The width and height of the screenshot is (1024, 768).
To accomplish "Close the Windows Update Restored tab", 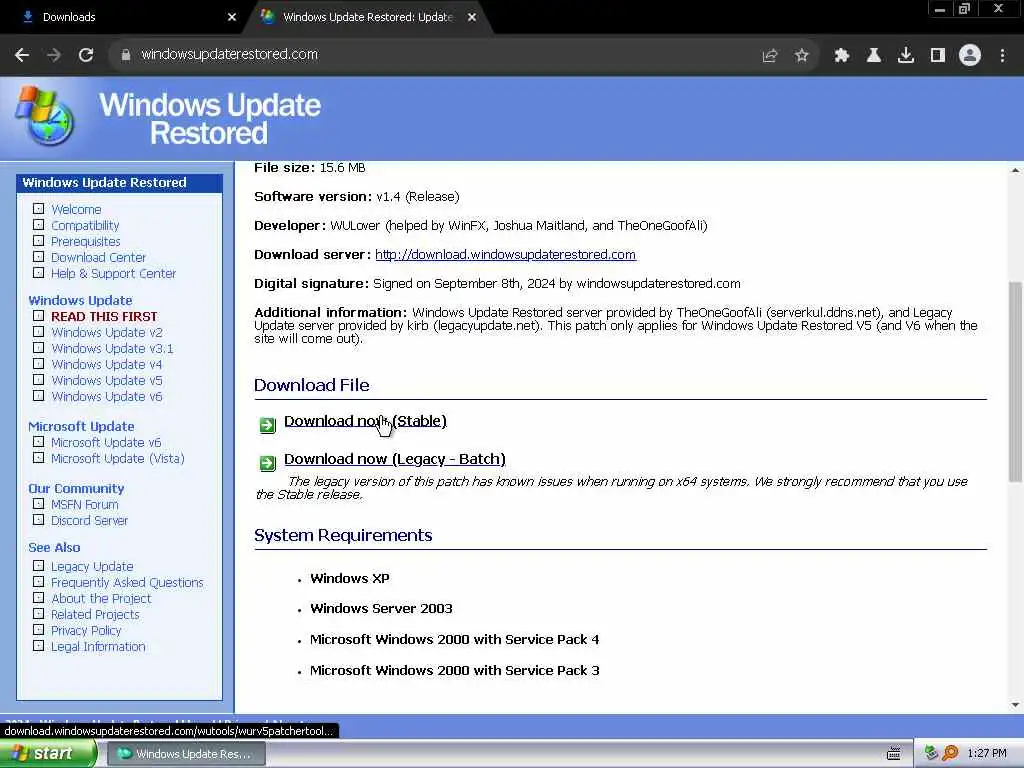I will [472, 17].
